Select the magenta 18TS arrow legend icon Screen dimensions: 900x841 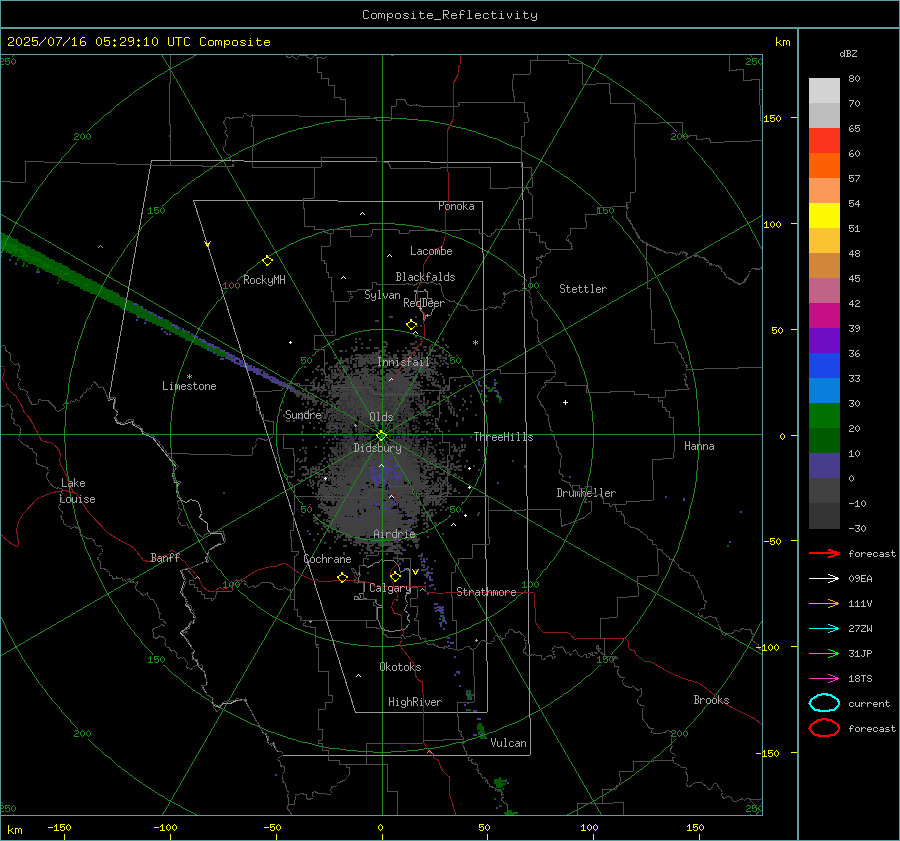(x=824, y=679)
